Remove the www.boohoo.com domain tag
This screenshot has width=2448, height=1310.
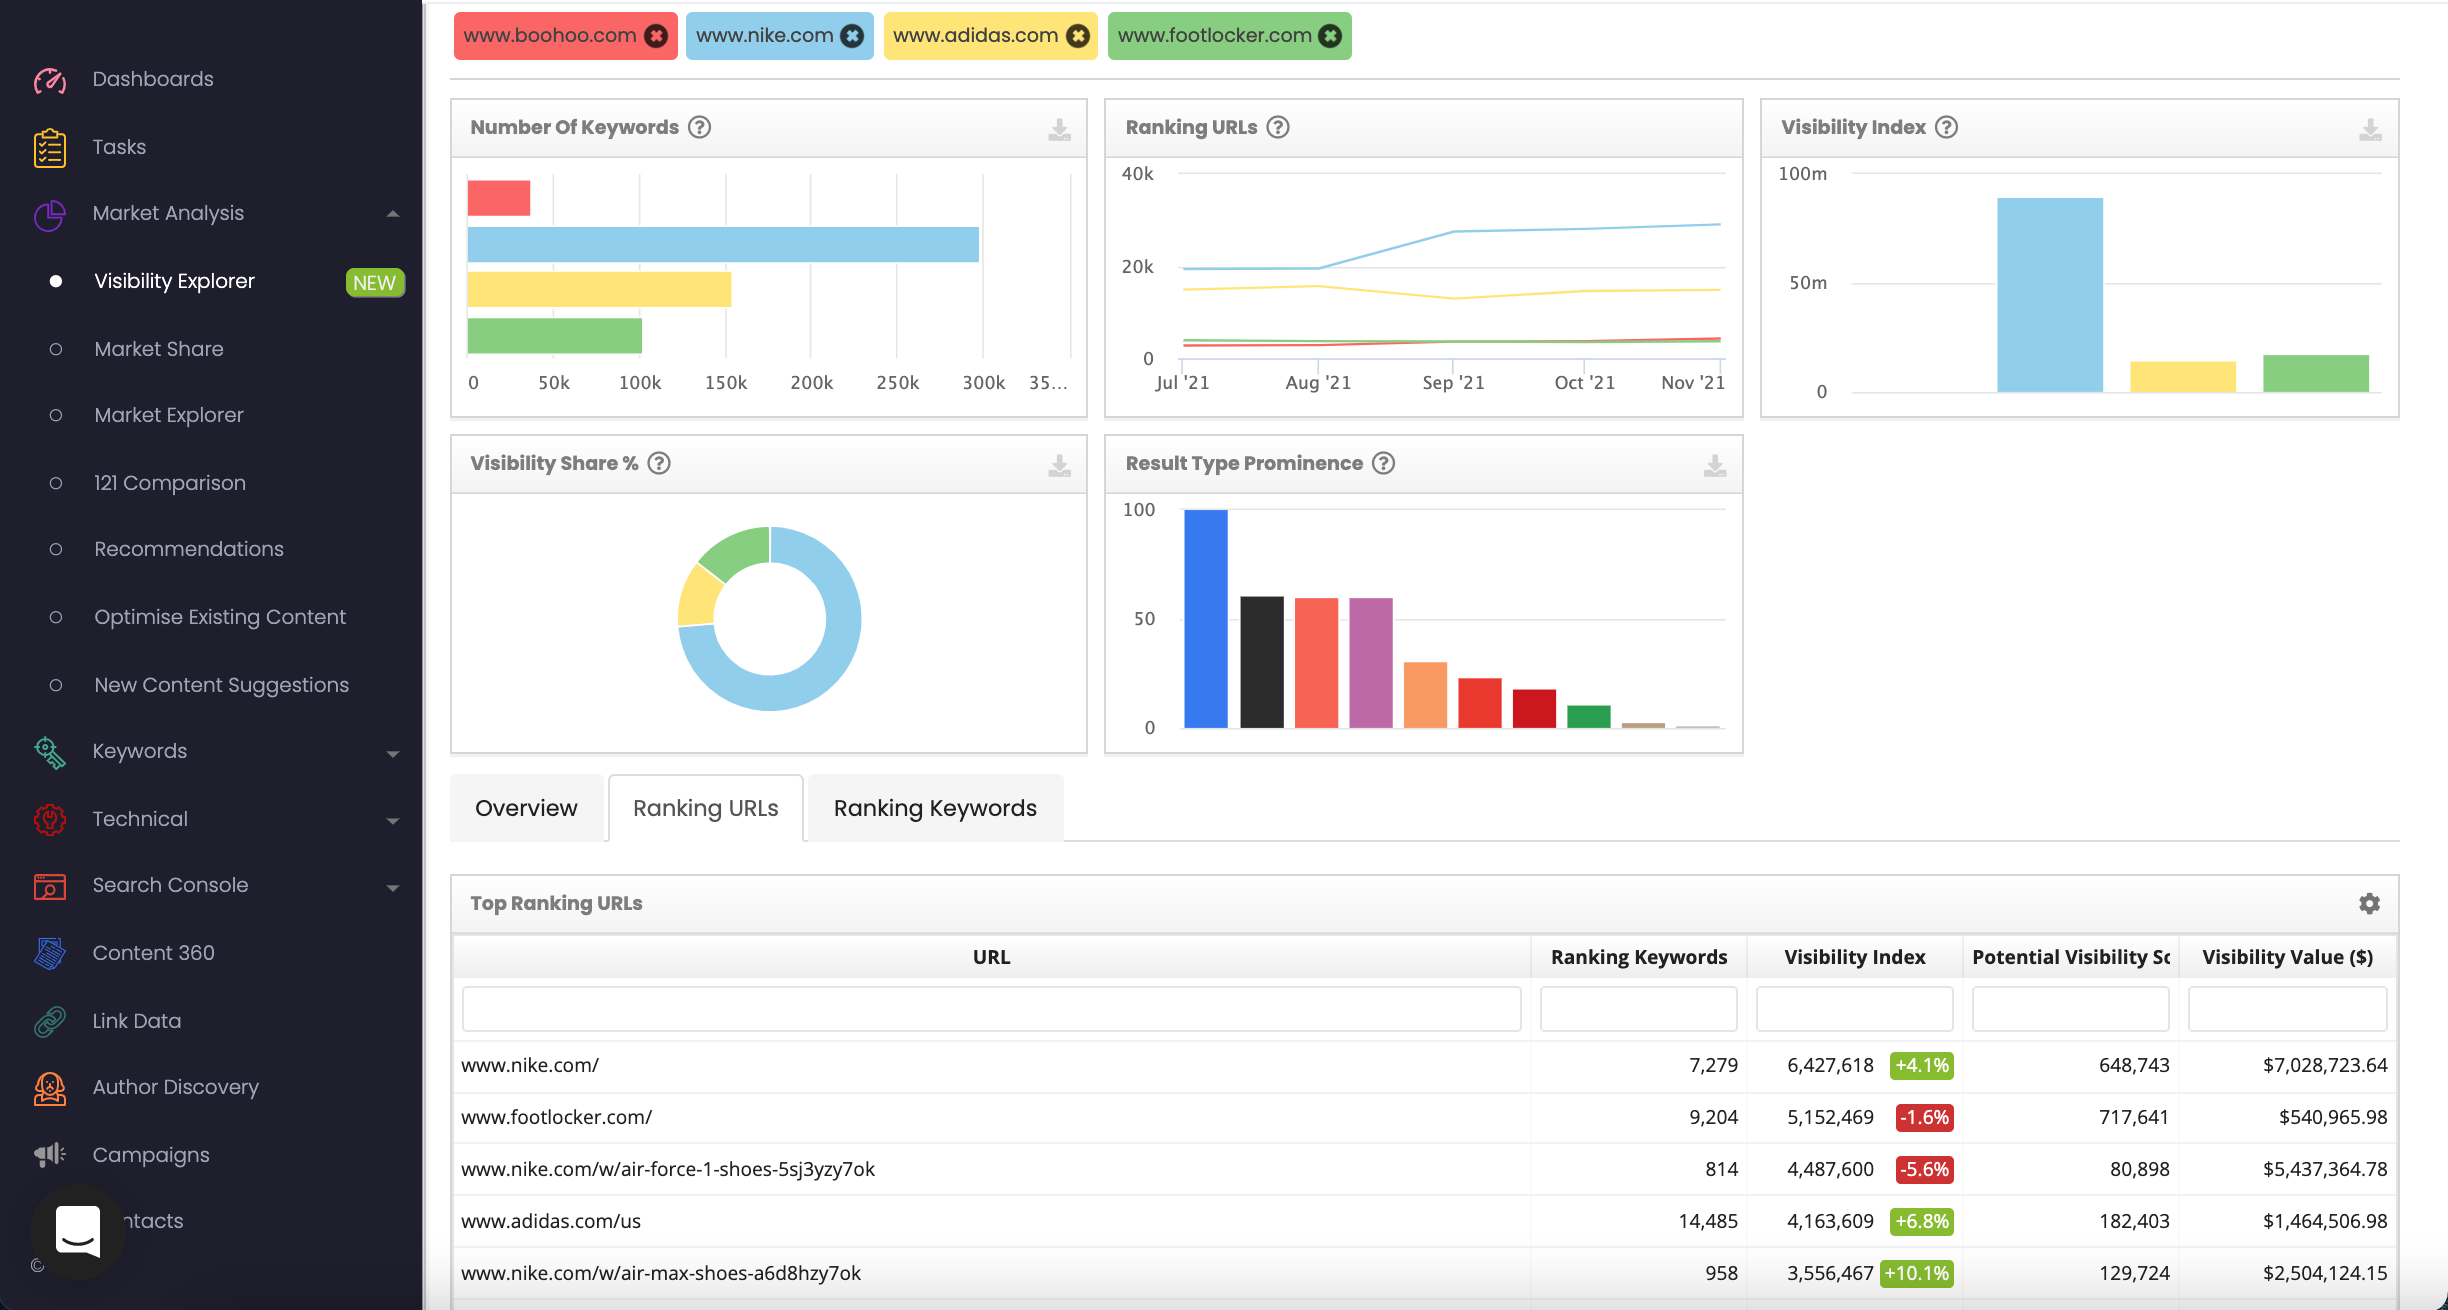(x=656, y=36)
